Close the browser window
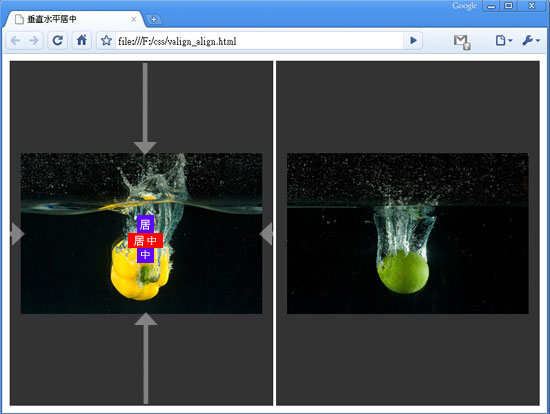 coord(532,6)
